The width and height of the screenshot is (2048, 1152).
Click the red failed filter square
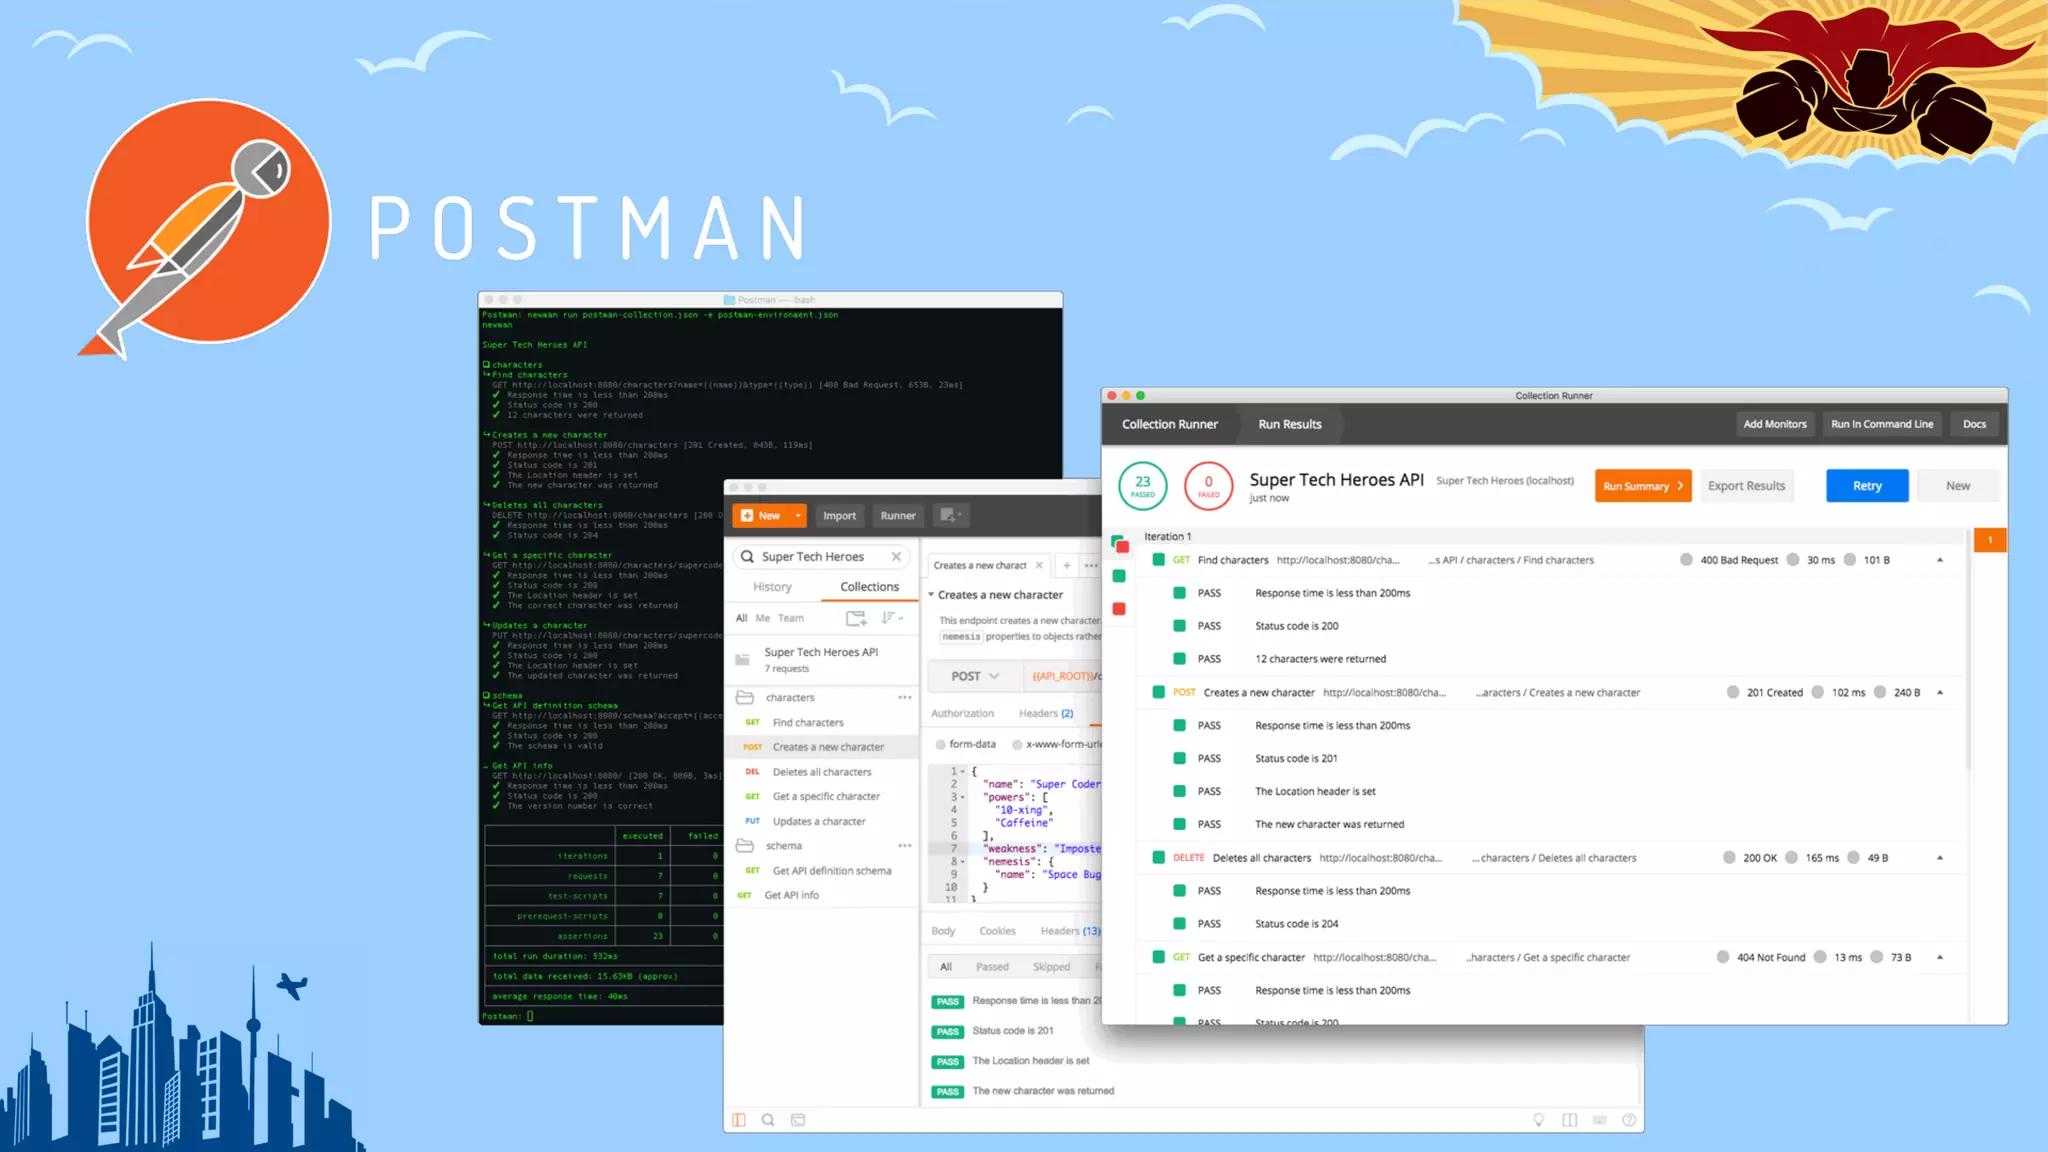1119,609
